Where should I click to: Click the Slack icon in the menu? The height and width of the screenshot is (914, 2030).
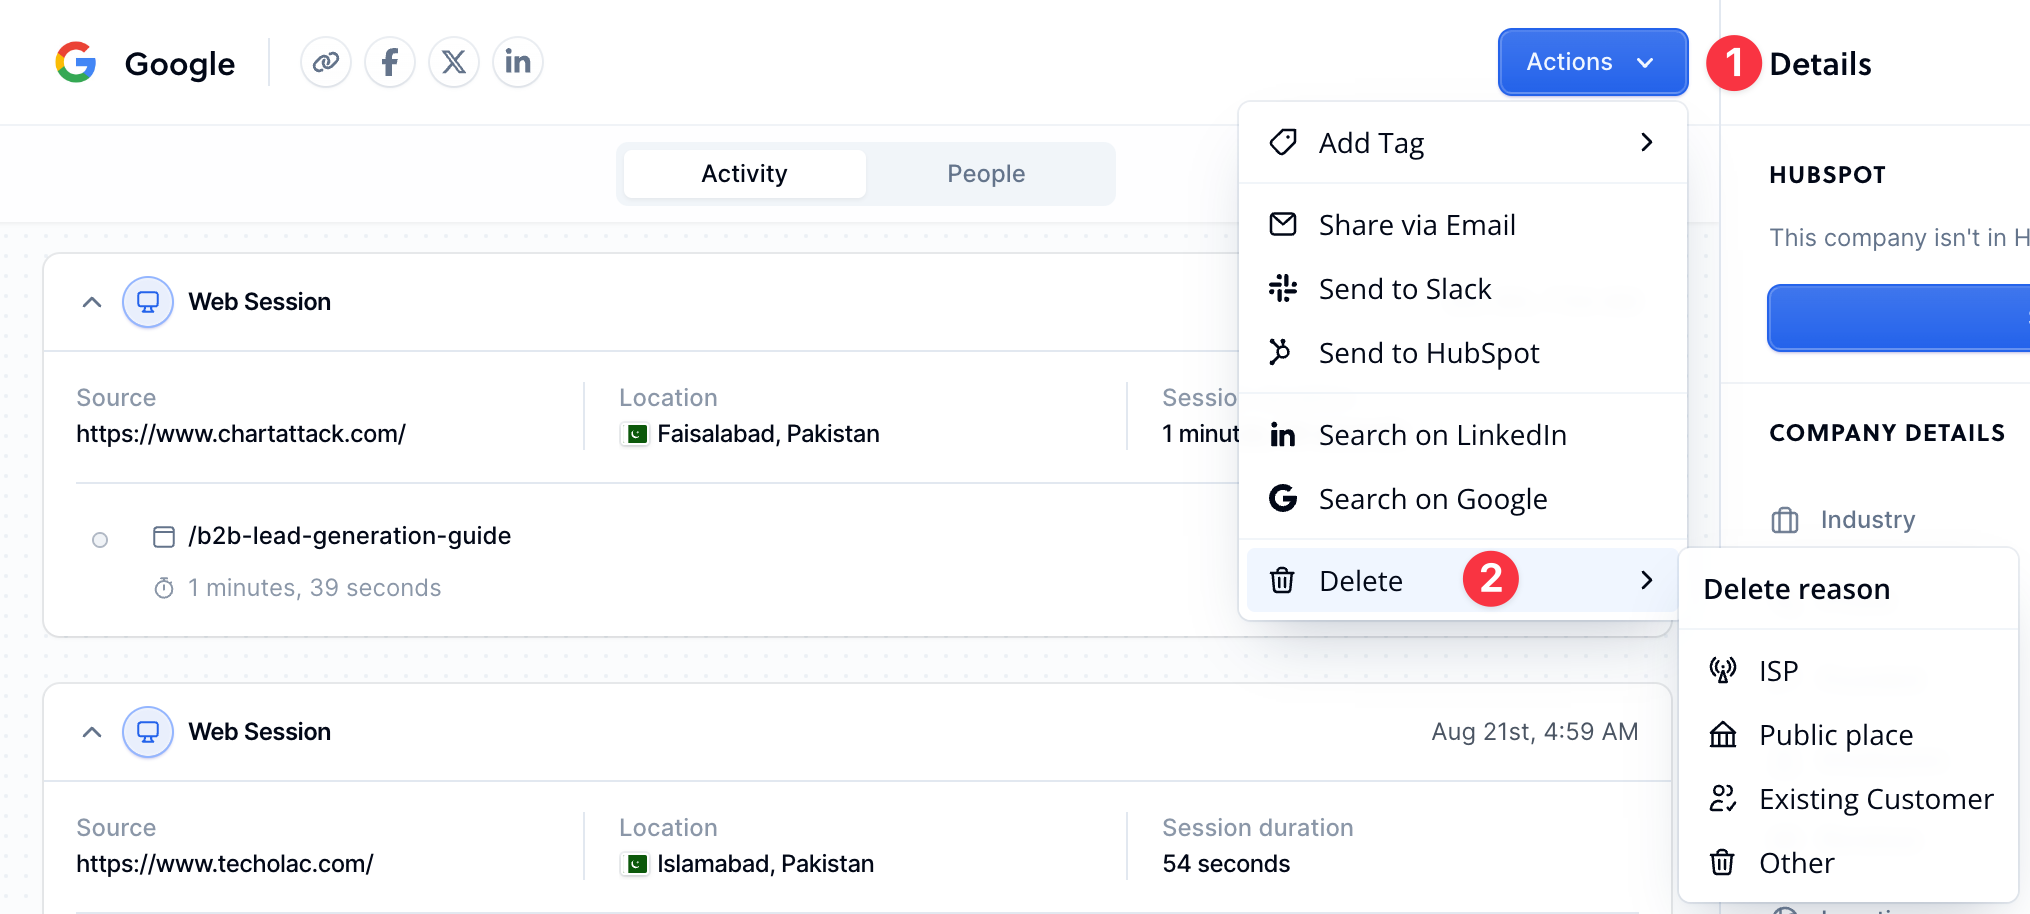click(x=1283, y=288)
